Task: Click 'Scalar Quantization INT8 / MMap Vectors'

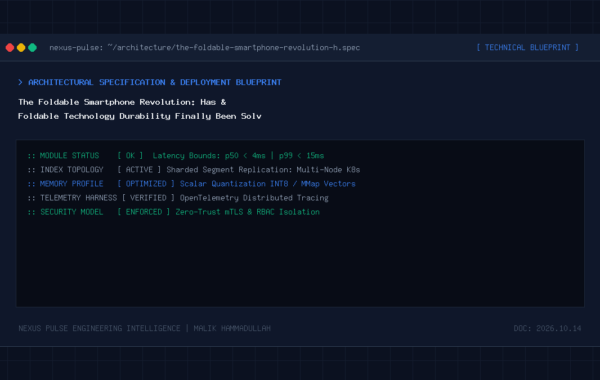Action: (267, 184)
